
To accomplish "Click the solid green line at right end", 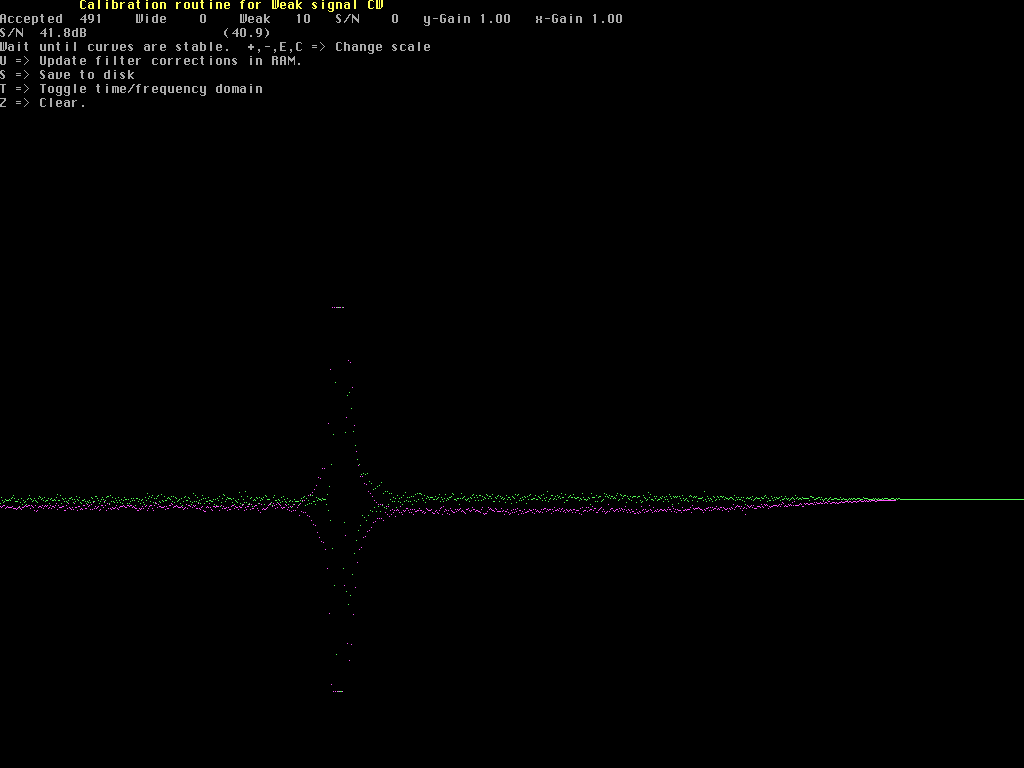I will coord(961,500).
